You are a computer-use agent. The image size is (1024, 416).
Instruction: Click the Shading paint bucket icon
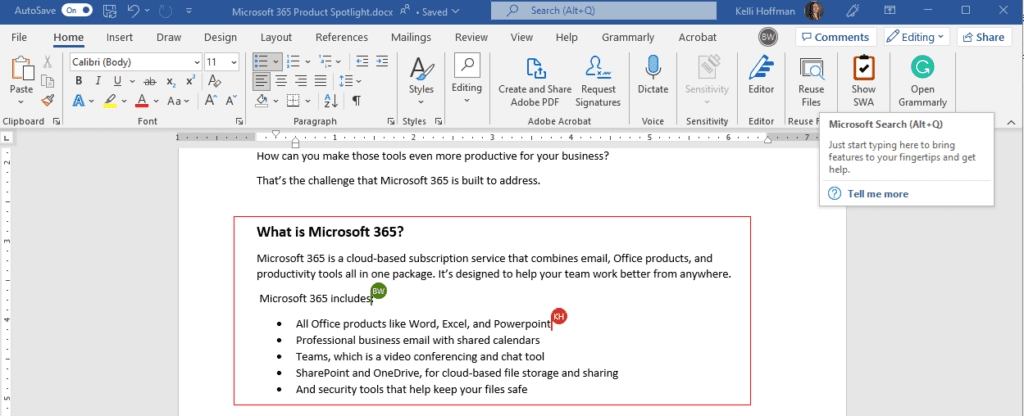[262, 101]
